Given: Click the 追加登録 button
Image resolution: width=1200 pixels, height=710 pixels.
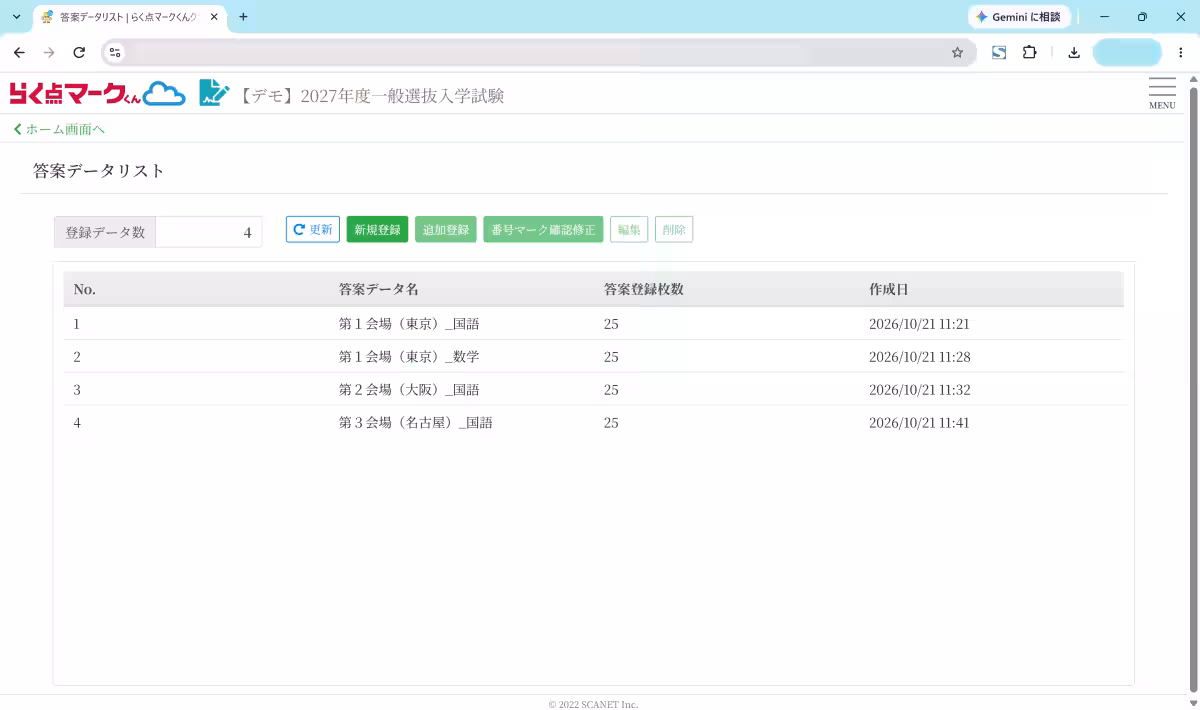Looking at the screenshot, I should (x=446, y=230).
